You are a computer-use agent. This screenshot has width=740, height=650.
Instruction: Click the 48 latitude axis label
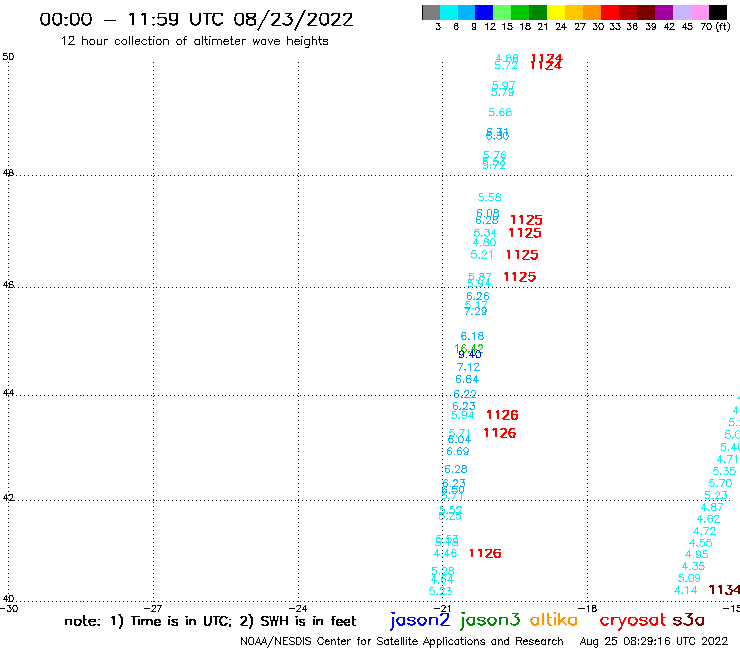[x=8, y=173]
